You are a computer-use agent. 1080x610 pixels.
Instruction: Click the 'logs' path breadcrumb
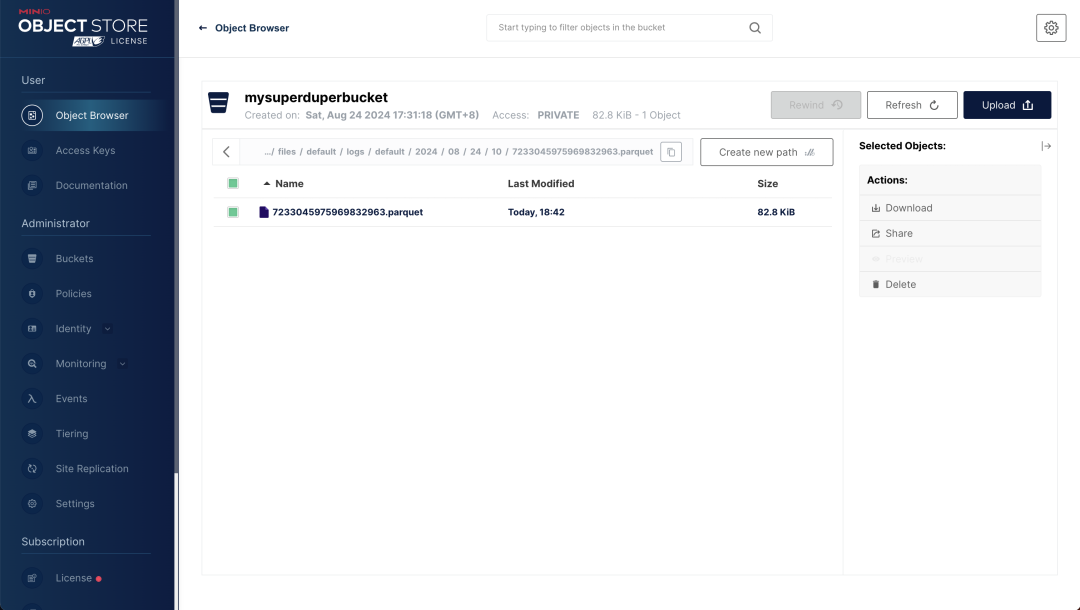[355, 151]
